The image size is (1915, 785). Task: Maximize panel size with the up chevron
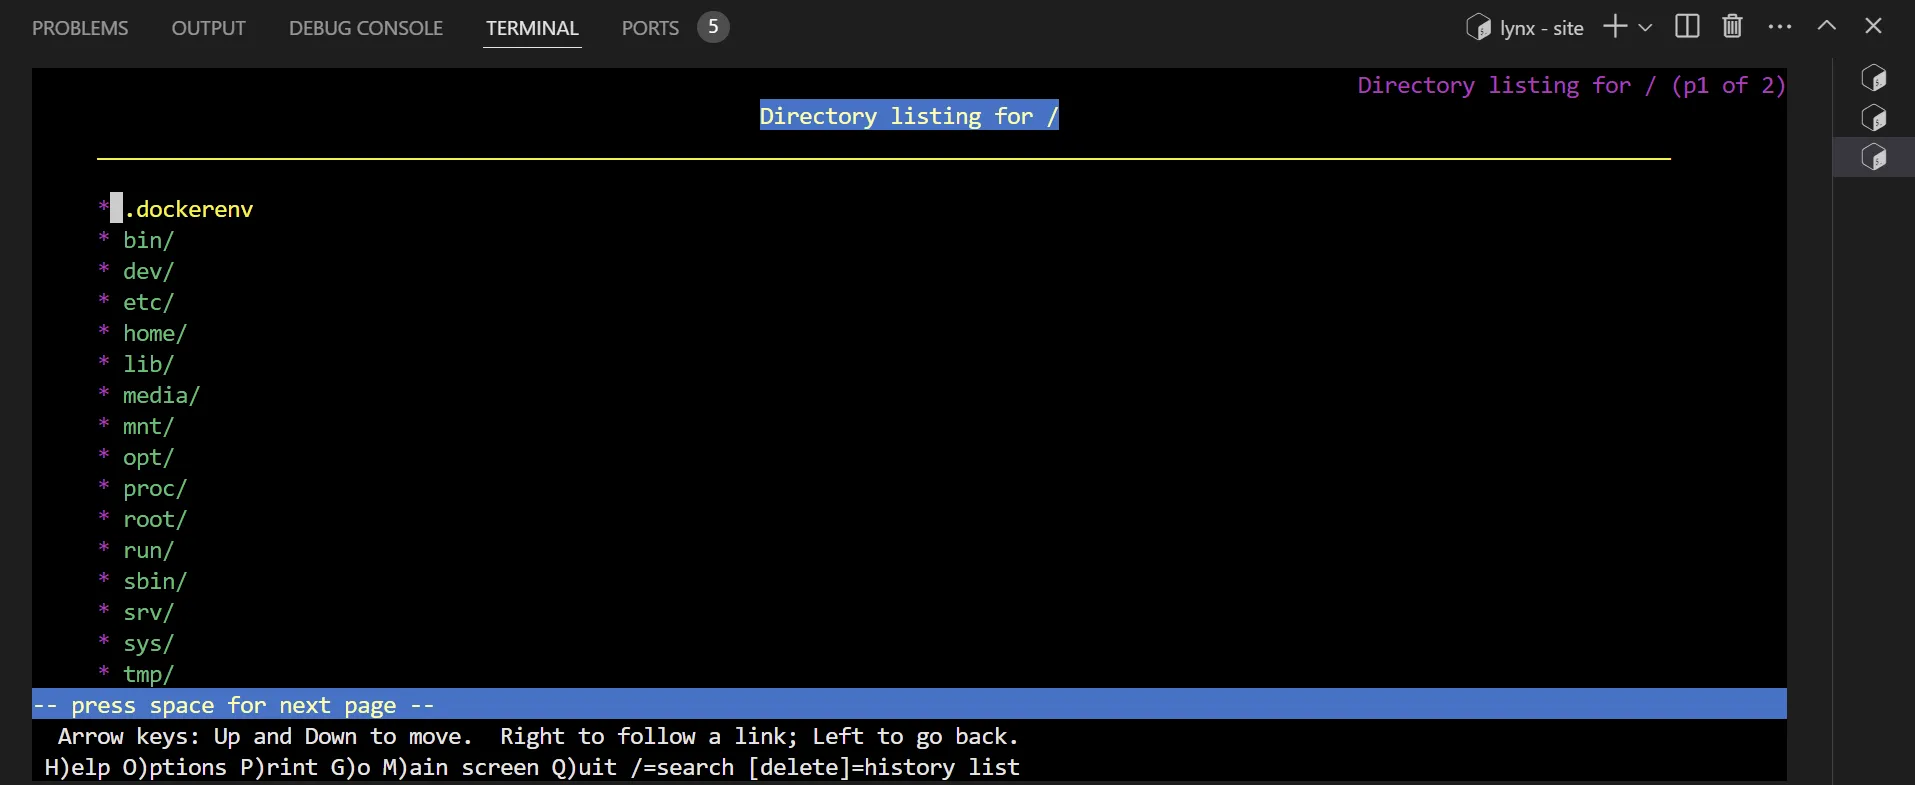pyautogui.click(x=1826, y=27)
